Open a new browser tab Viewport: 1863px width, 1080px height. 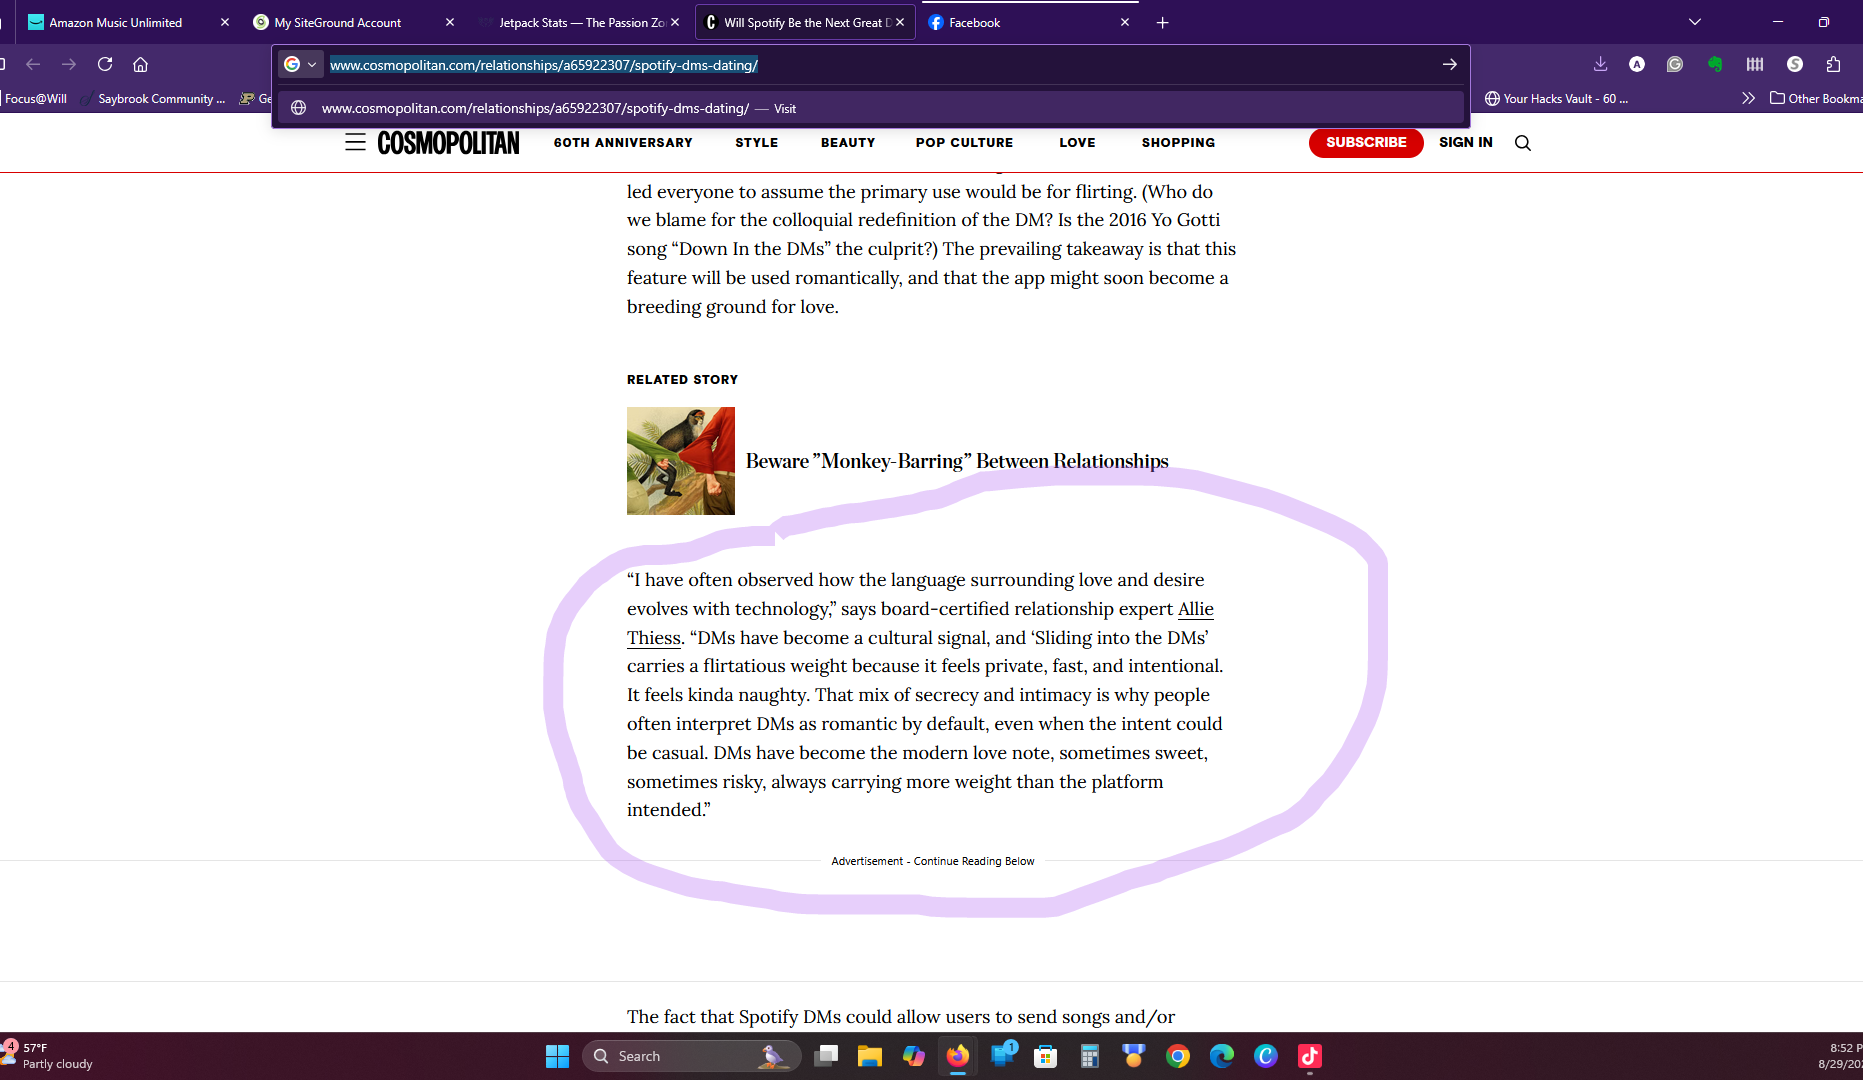click(1162, 22)
